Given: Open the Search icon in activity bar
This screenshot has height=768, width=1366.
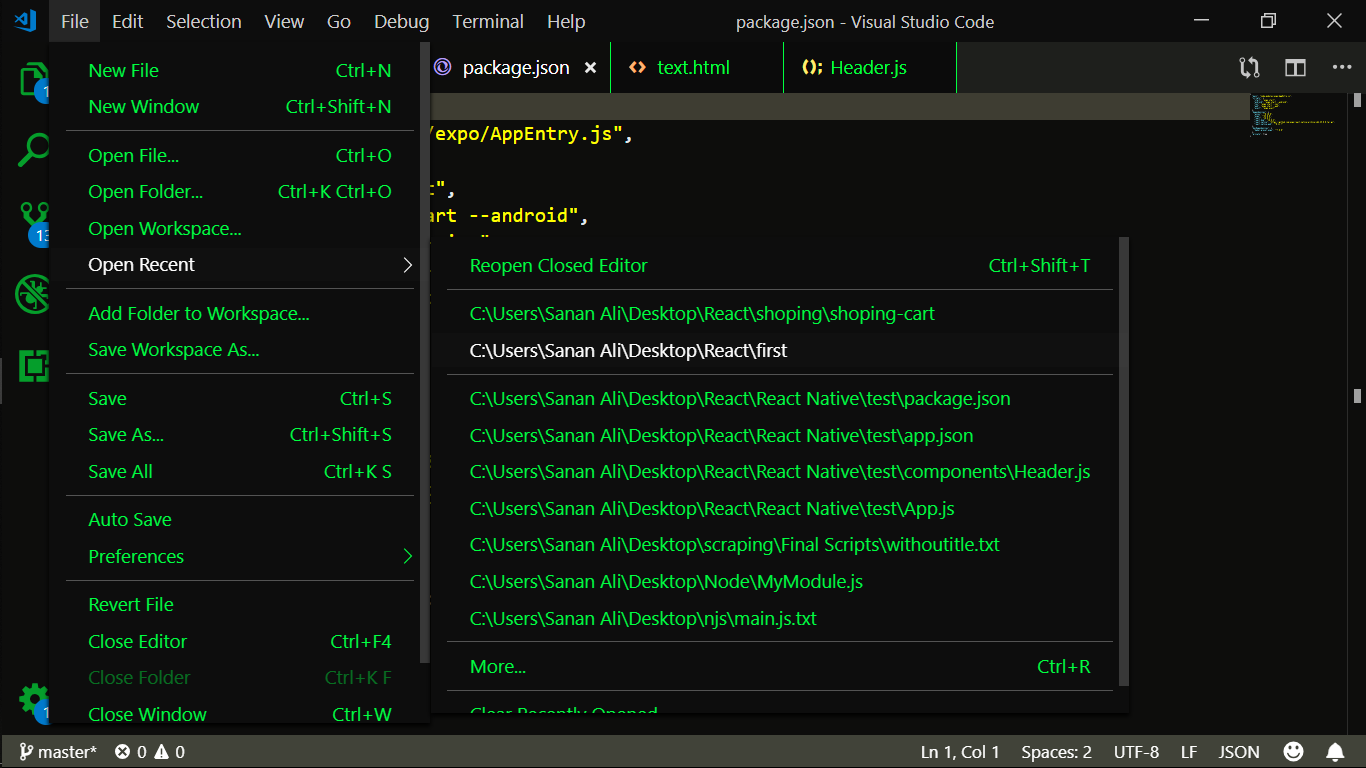Looking at the screenshot, I should point(33,150).
